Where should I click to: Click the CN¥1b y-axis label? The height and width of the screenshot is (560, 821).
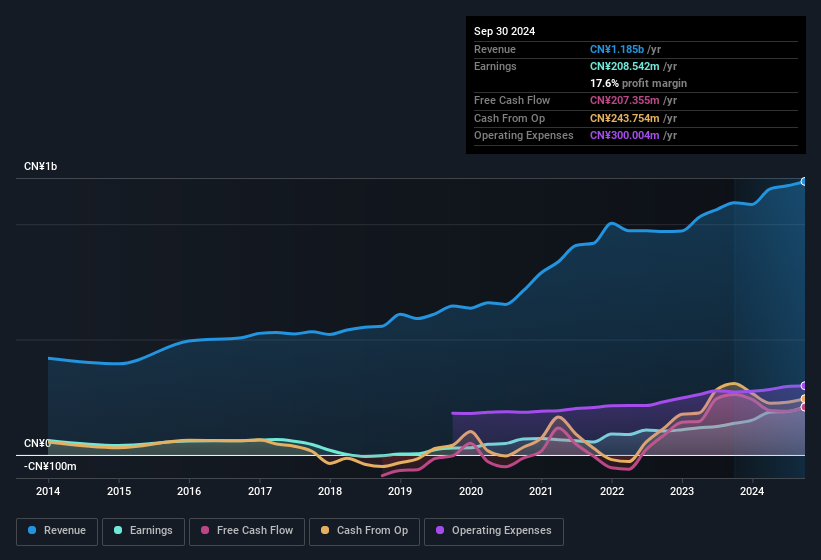point(40,166)
